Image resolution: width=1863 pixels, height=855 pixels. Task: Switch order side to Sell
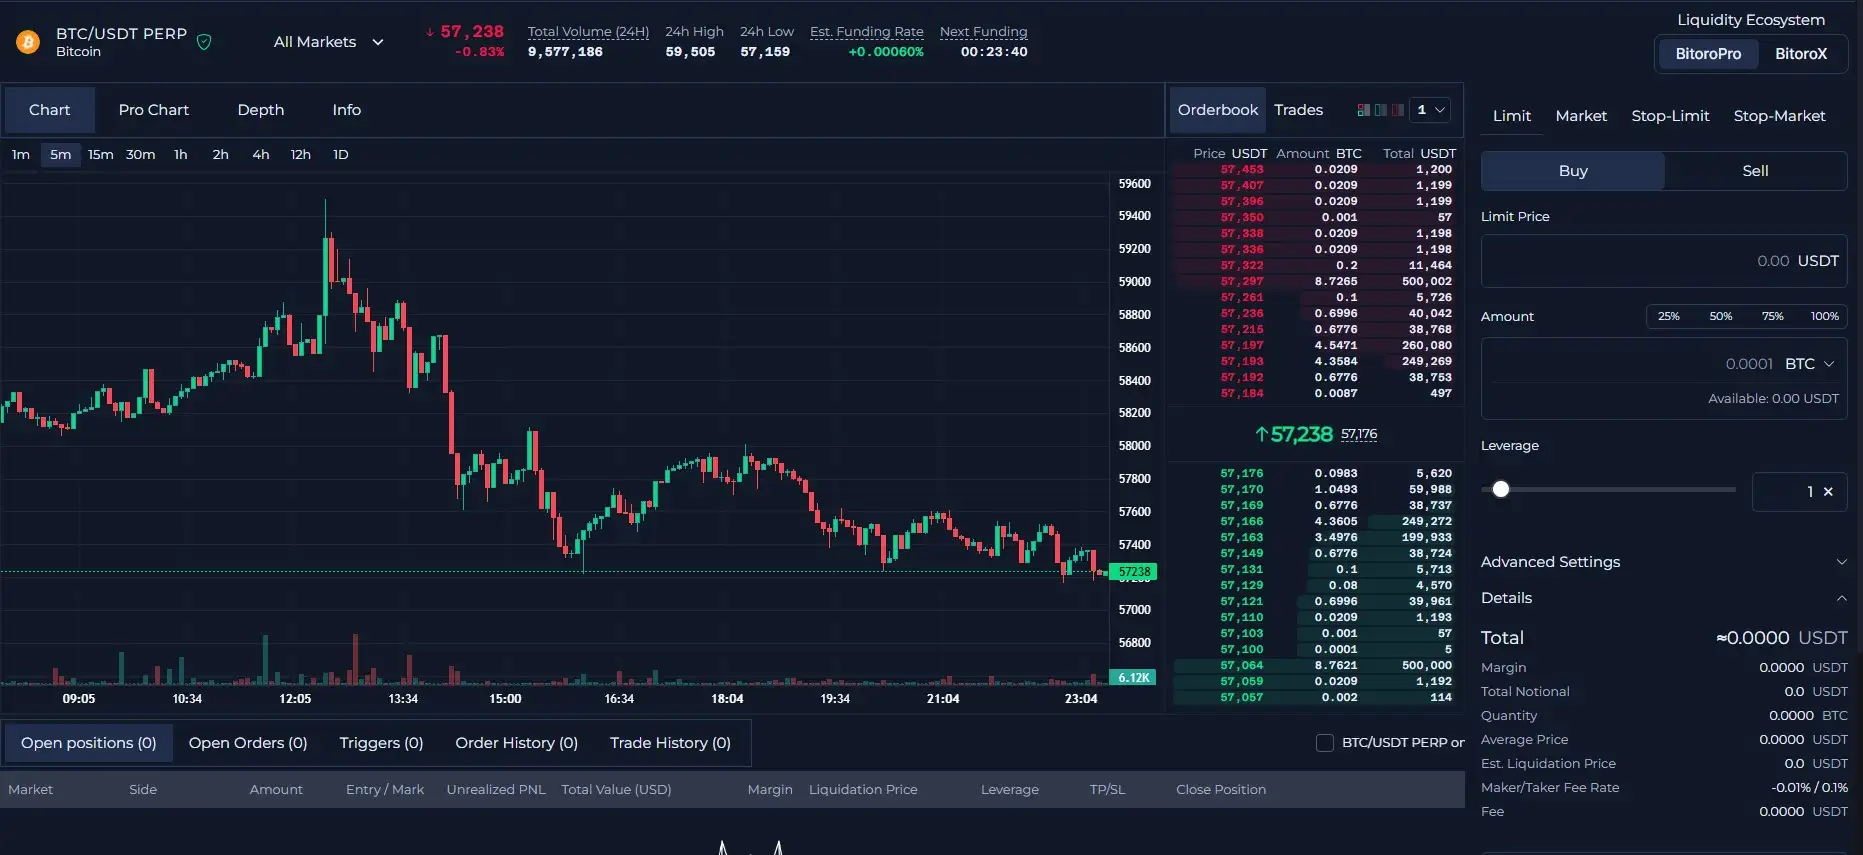click(x=1755, y=171)
